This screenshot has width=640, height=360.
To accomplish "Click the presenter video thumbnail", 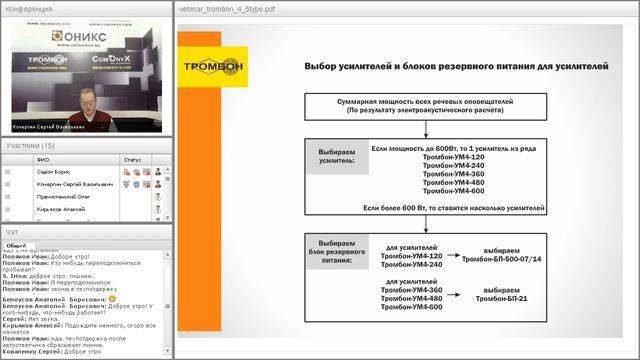I will click(x=87, y=76).
